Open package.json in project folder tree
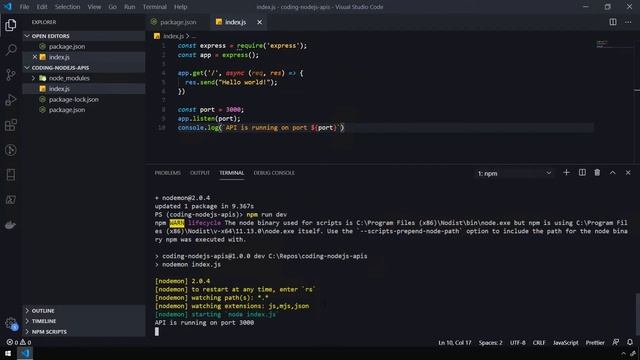Image resolution: width=640 pixels, height=360 pixels. 84,110
